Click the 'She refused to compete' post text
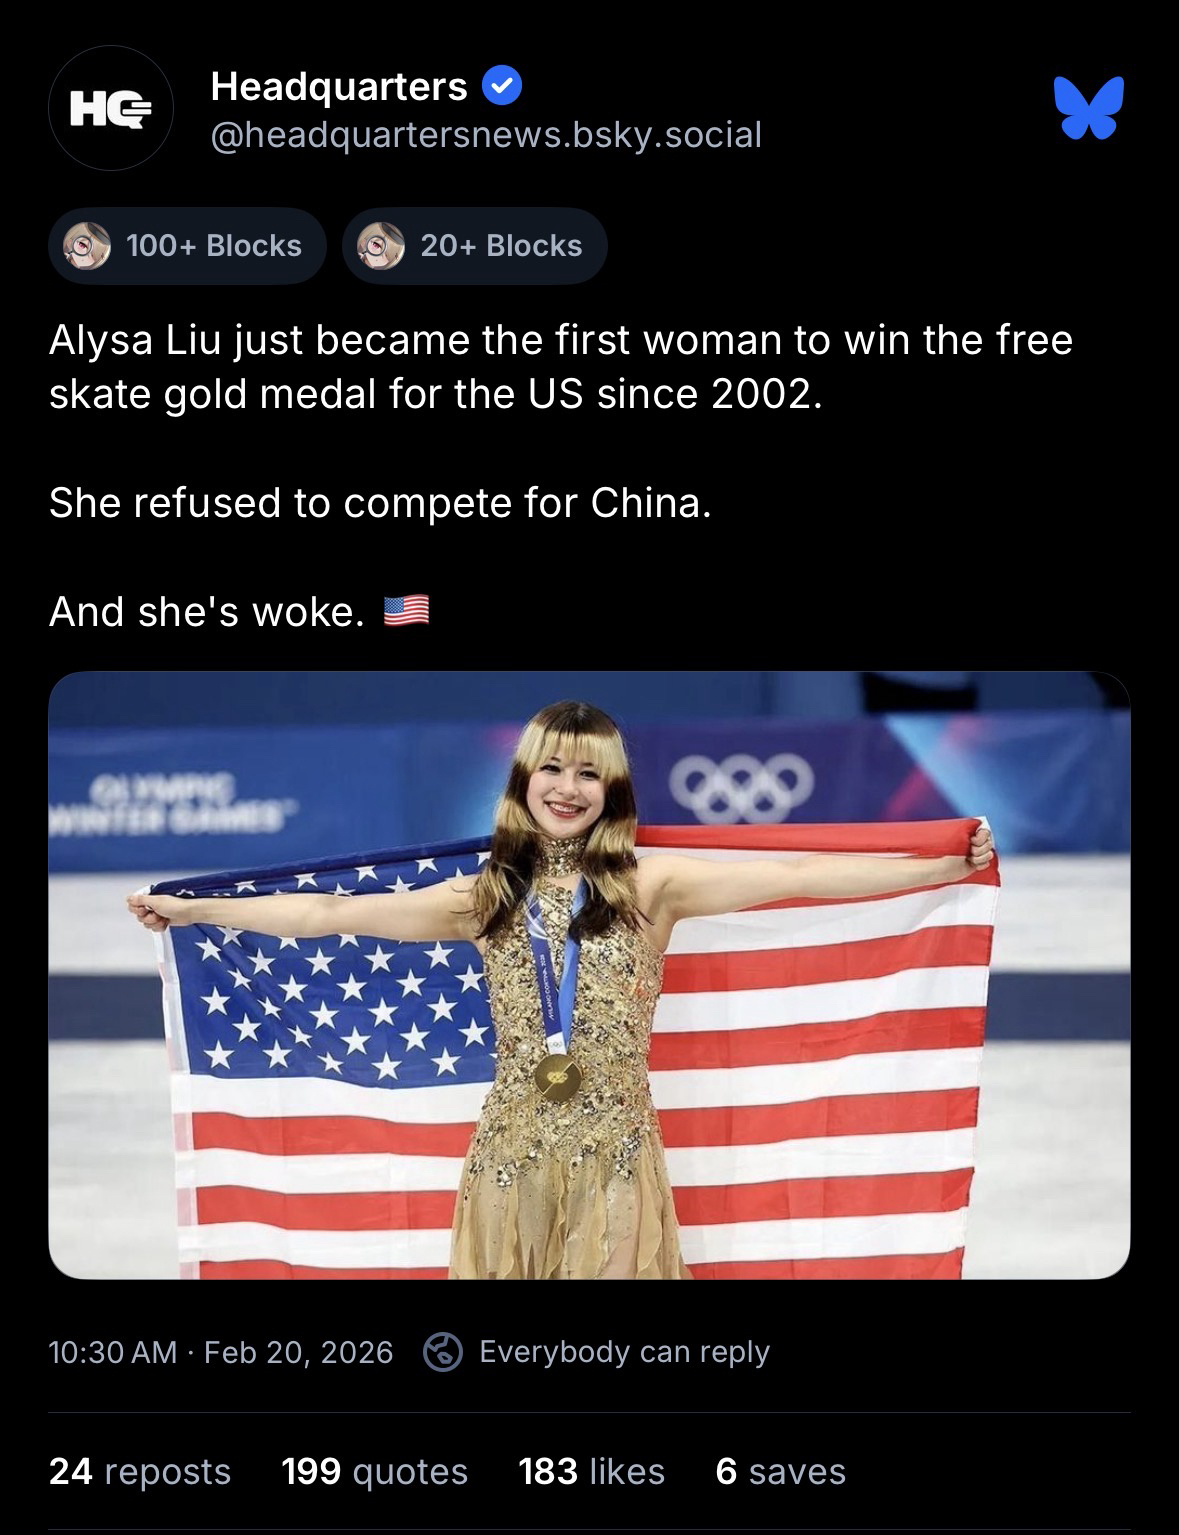 (x=380, y=502)
